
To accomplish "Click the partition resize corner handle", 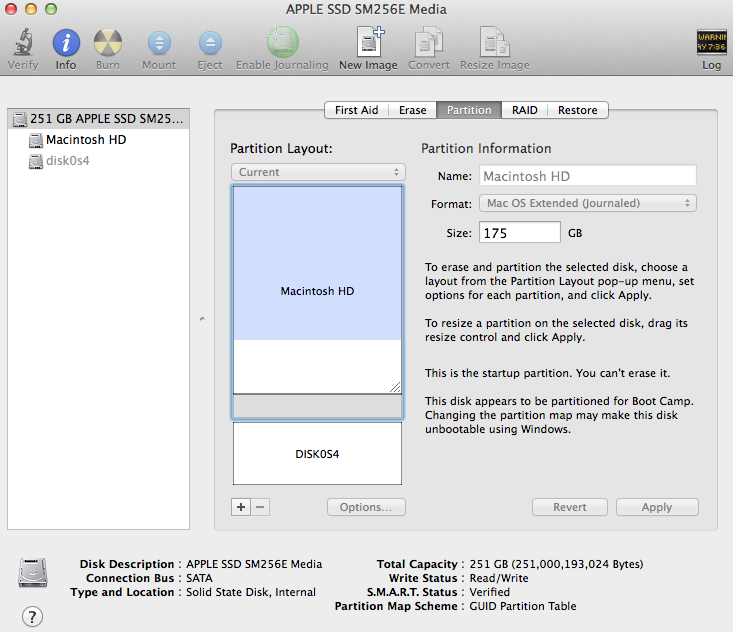I will 395,388.
